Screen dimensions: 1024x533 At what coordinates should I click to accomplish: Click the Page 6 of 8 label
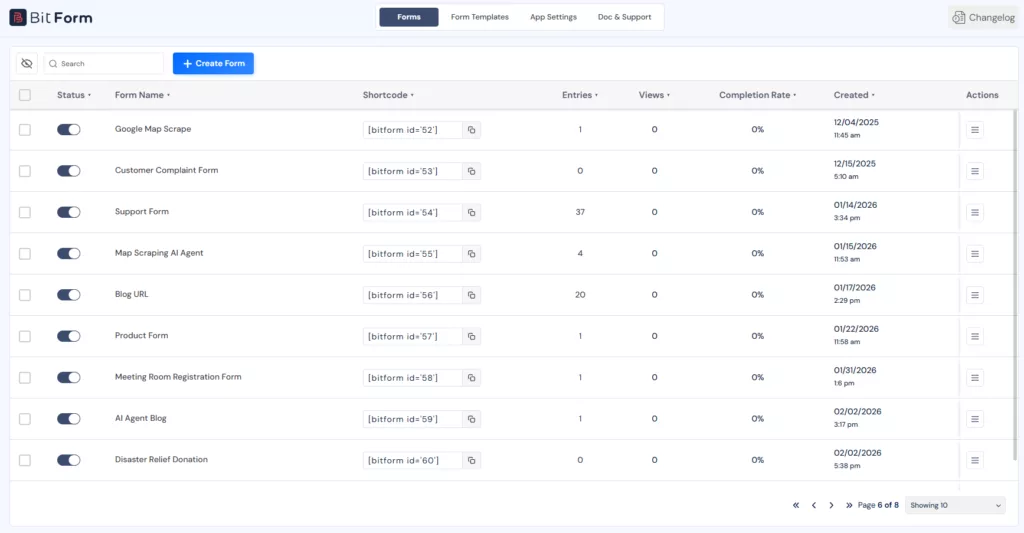[878, 505]
